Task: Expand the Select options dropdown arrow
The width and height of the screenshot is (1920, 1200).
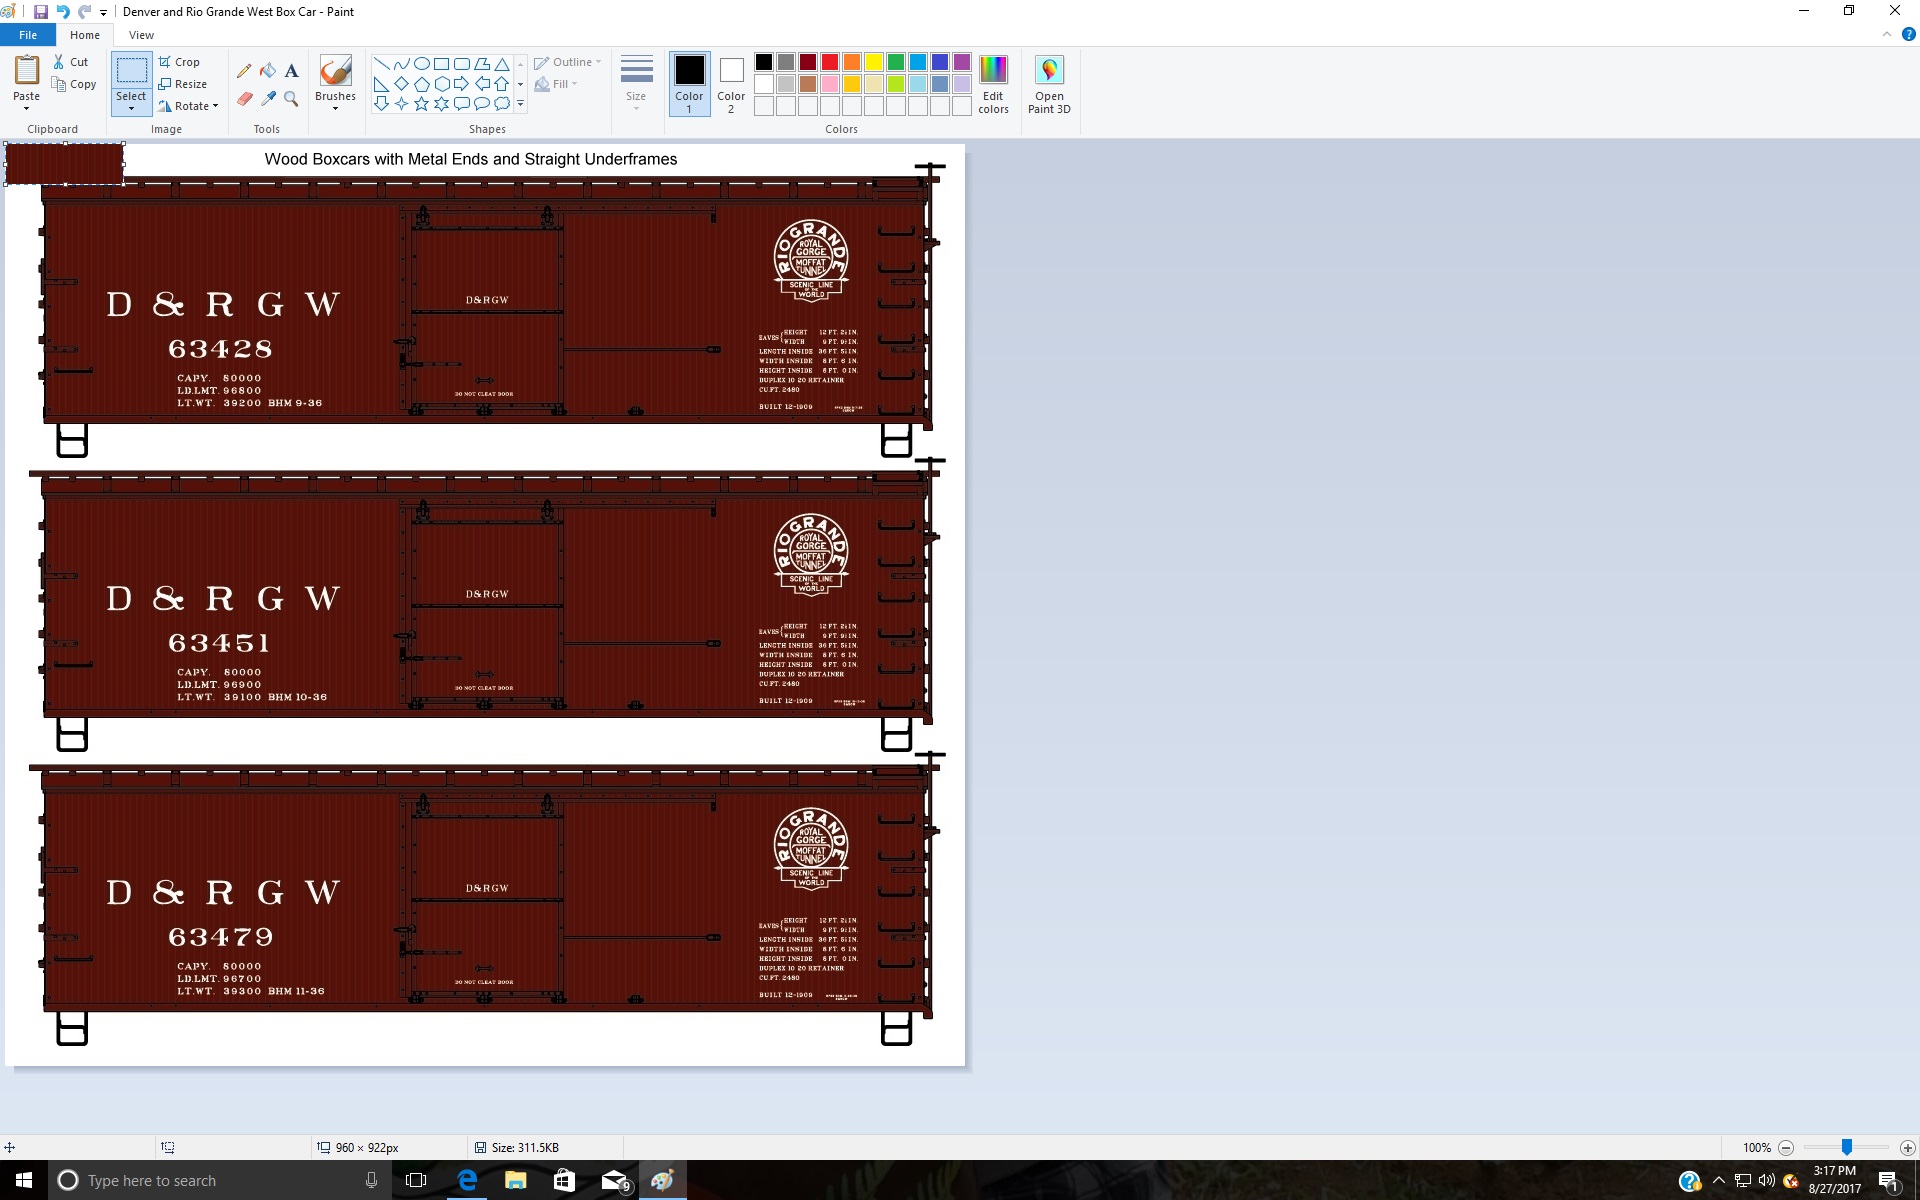Action: (131, 108)
